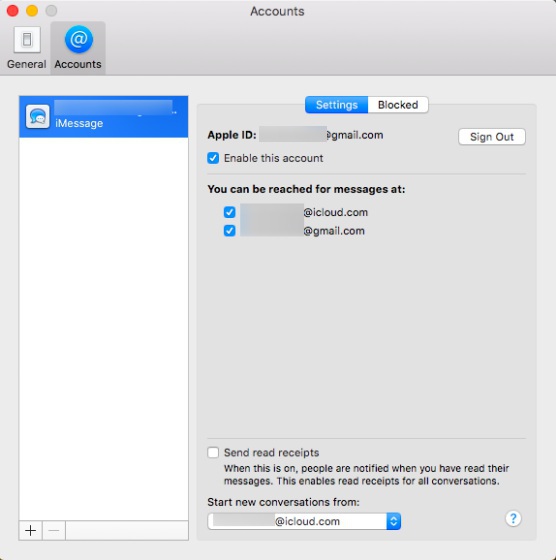This screenshot has height=560, width=556.
Task: Enable Send read receipts
Action: [x=213, y=452]
